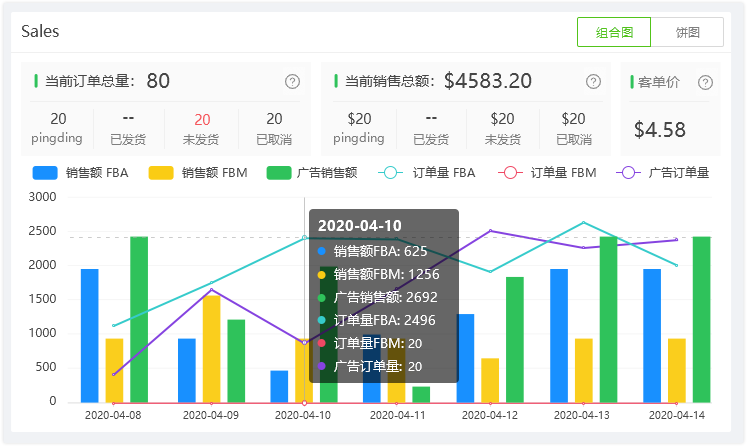Click the green 广告销售额 legend swatch
The image size is (747, 446).
pyautogui.click(x=279, y=172)
